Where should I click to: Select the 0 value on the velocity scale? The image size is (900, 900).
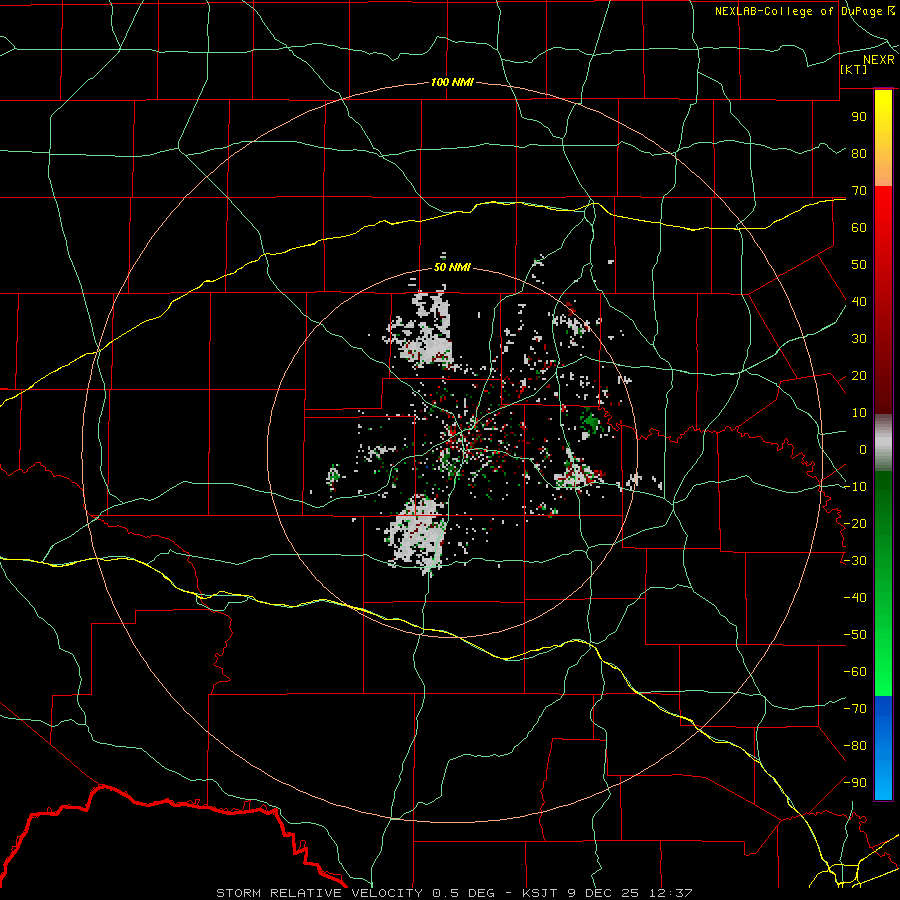click(x=863, y=449)
